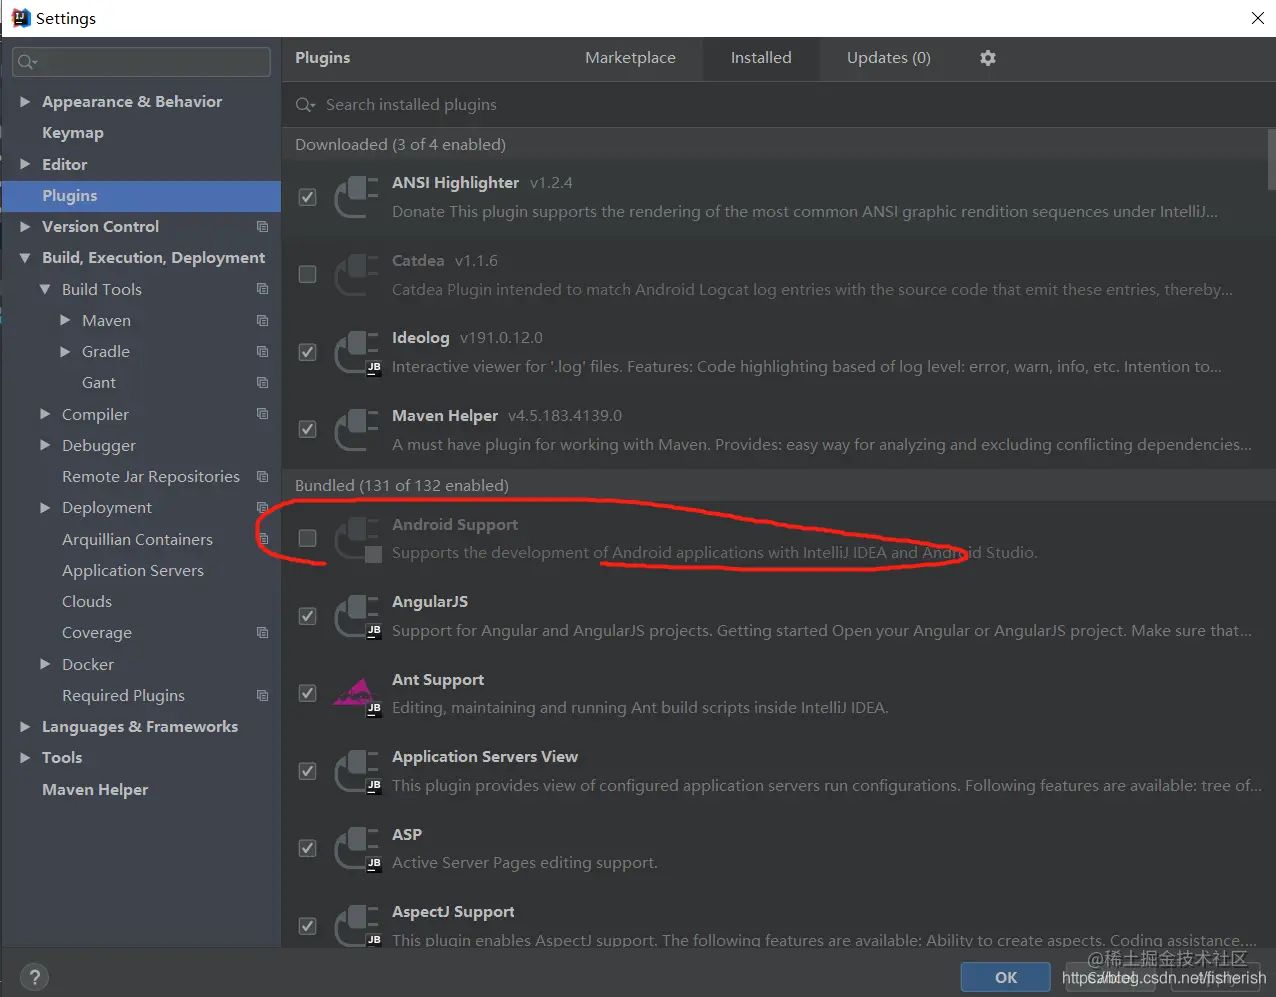Expand the Debugger node arrow
This screenshot has width=1276, height=997.
pos(45,445)
